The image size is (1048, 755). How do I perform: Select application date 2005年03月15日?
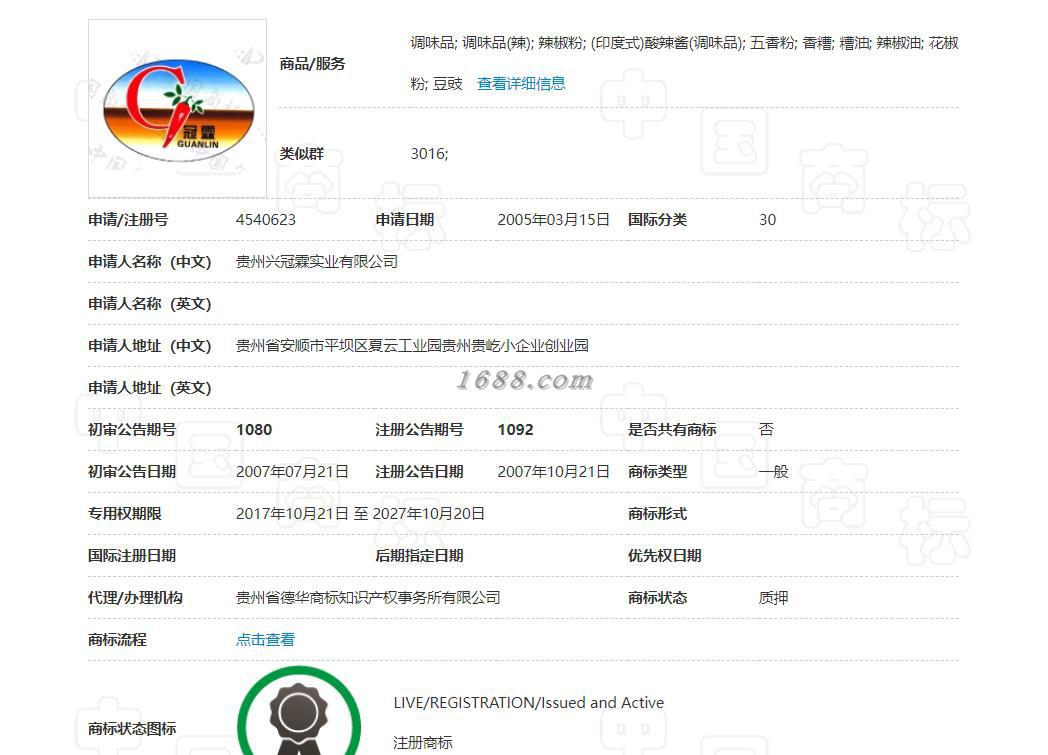tap(553, 220)
